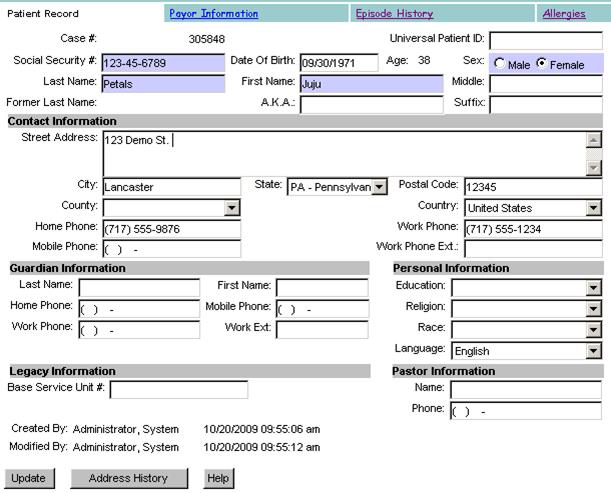
Task: Click the Base Service Unit field
Action: (178, 389)
